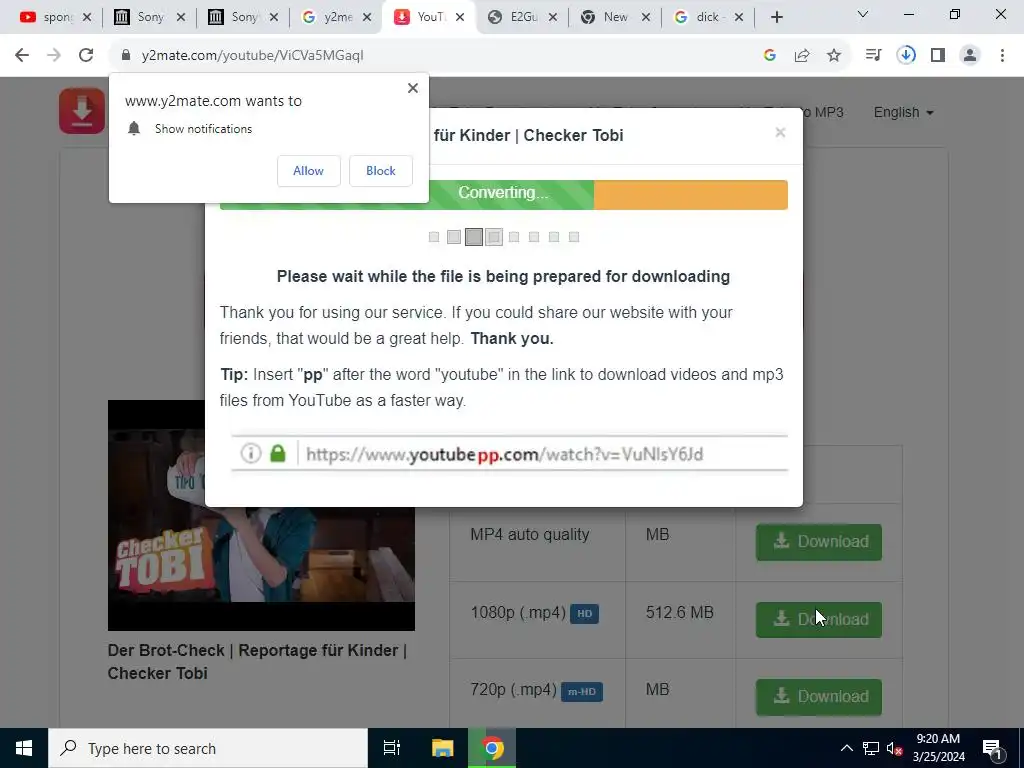The height and width of the screenshot is (768, 1024).
Task: Click the Converting progress bar
Action: [504, 195]
